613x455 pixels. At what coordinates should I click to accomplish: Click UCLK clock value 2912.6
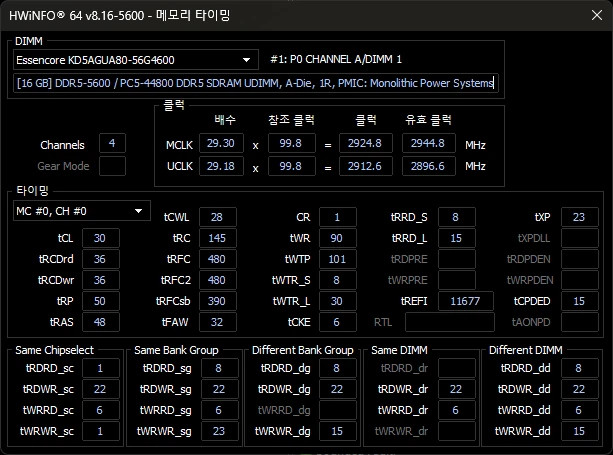tap(366, 166)
